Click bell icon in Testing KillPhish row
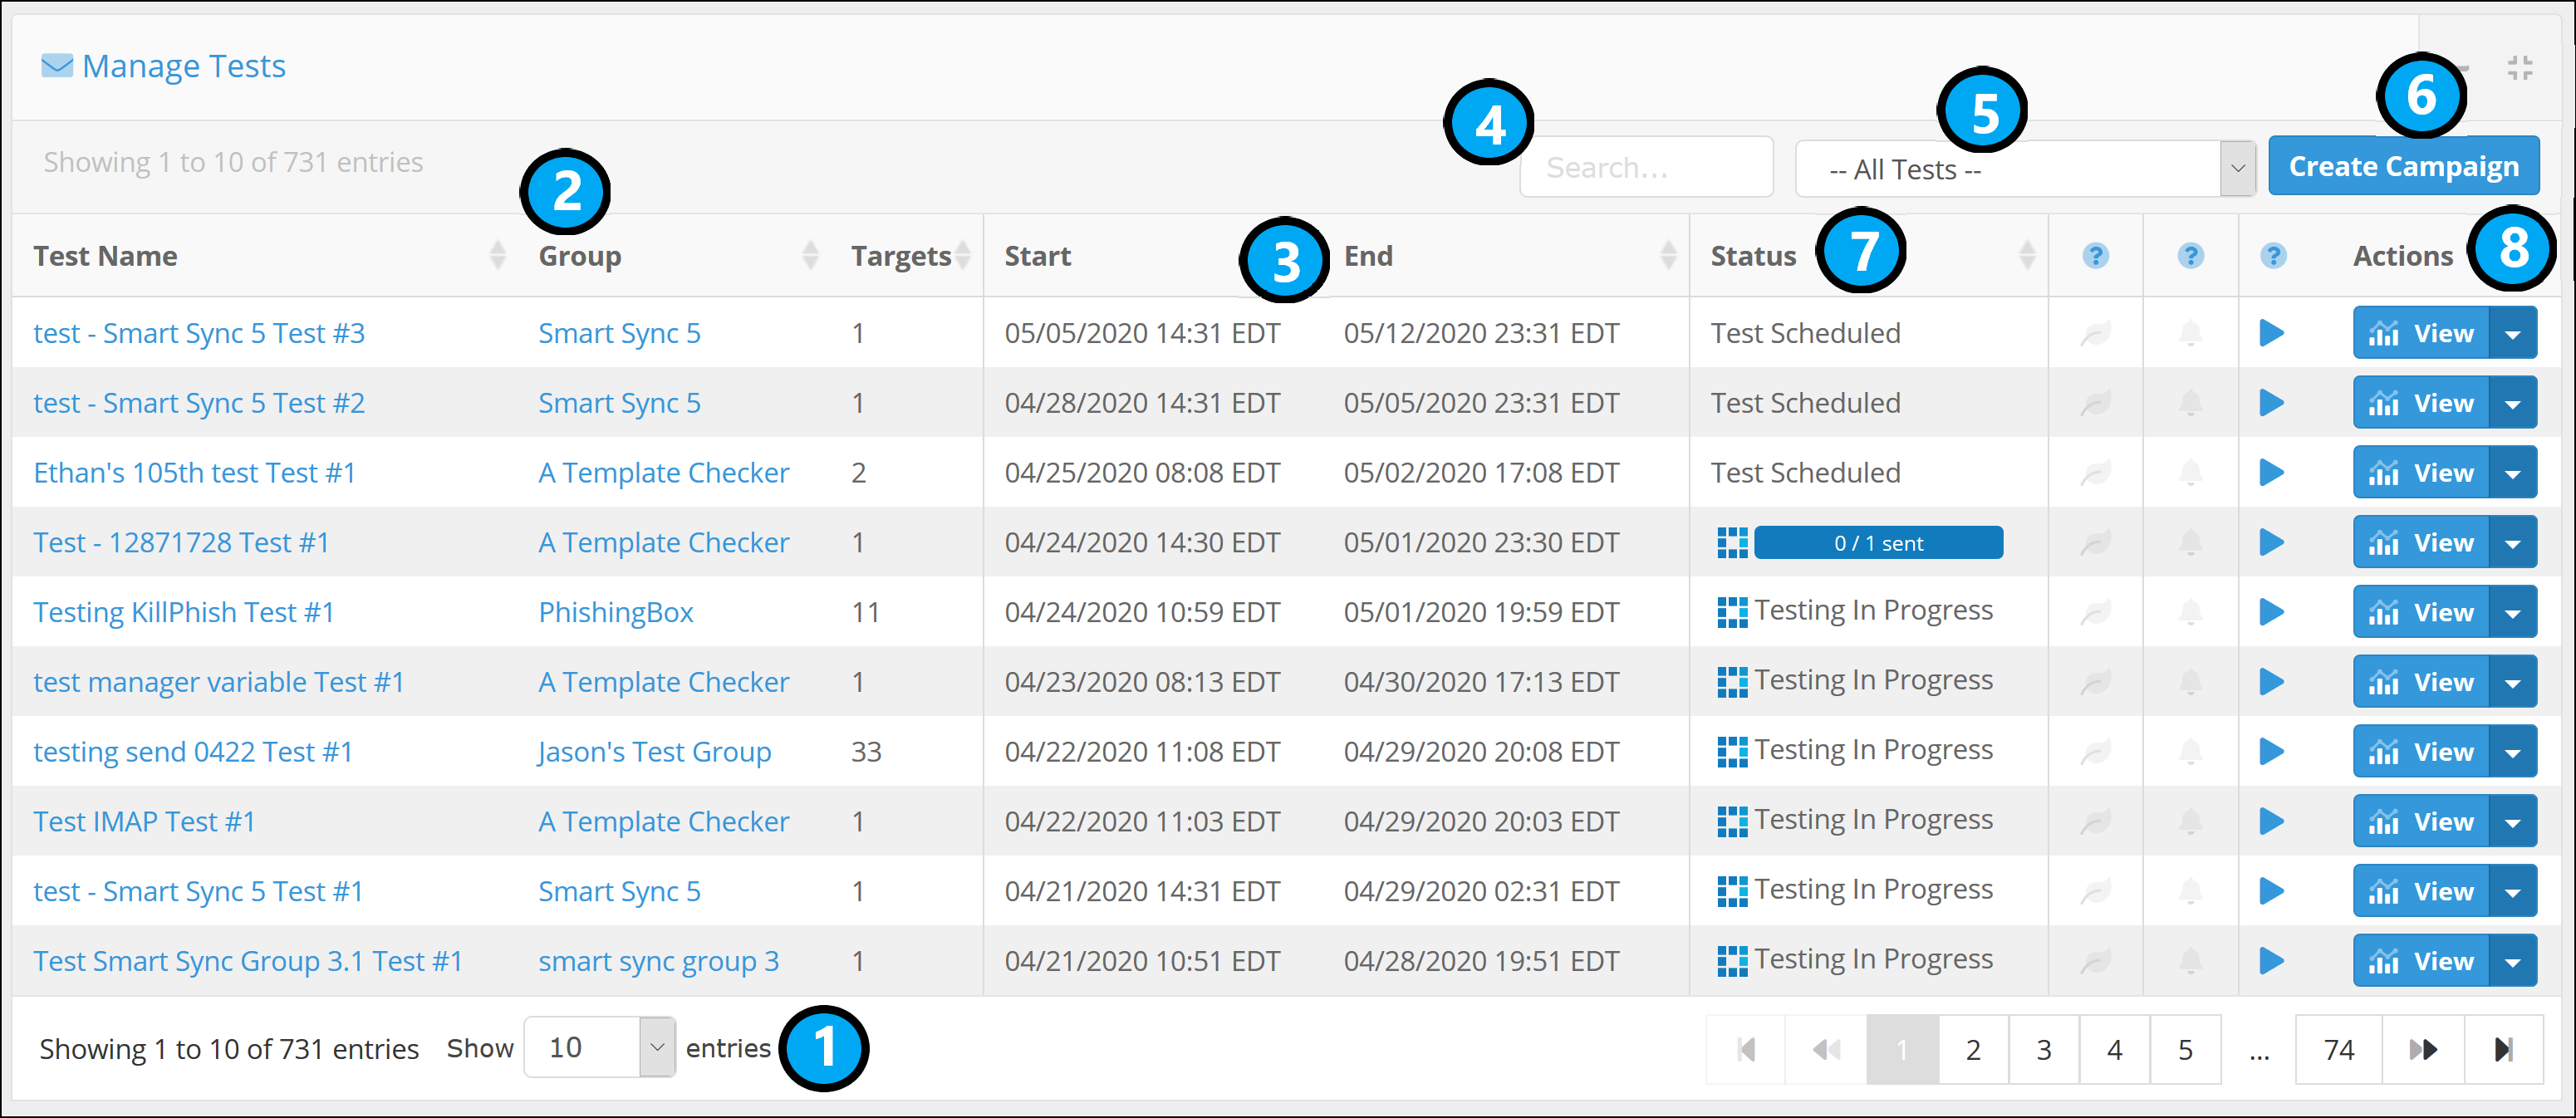 click(2190, 612)
